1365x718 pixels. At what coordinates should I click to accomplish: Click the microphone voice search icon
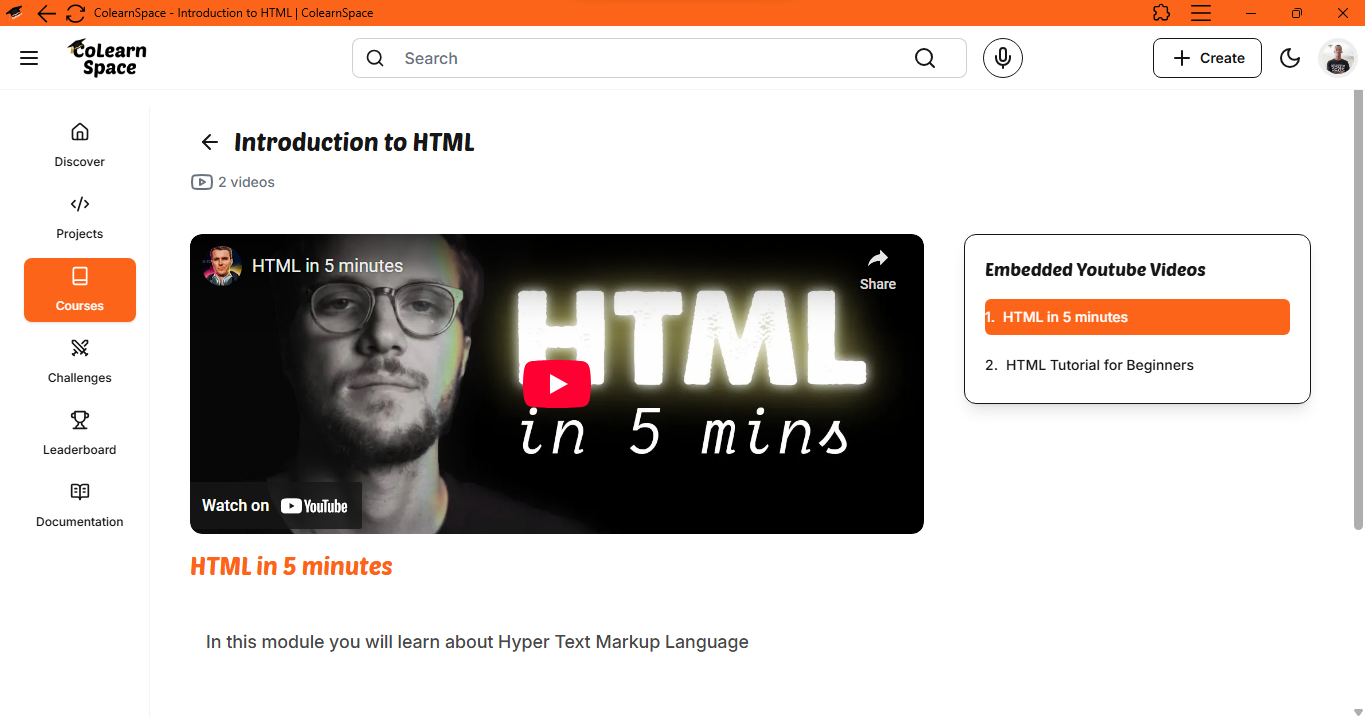click(x=1002, y=58)
